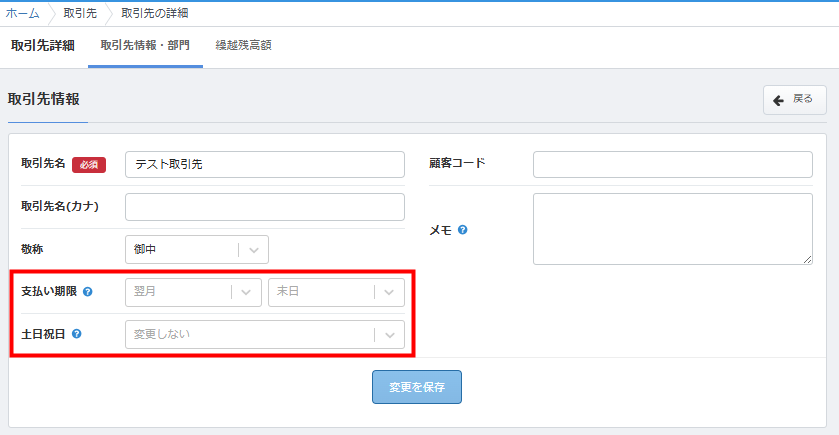
Task: Navigate to 取引先 breadcrumb link
Action: click(x=79, y=13)
